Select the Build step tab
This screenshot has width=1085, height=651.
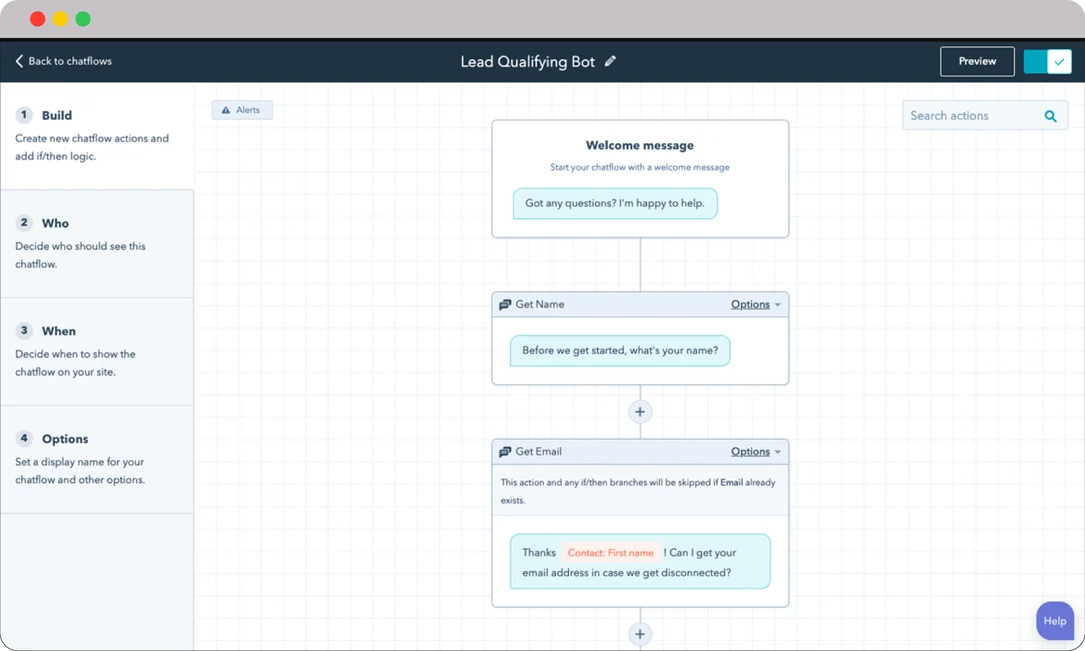[x=97, y=136]
